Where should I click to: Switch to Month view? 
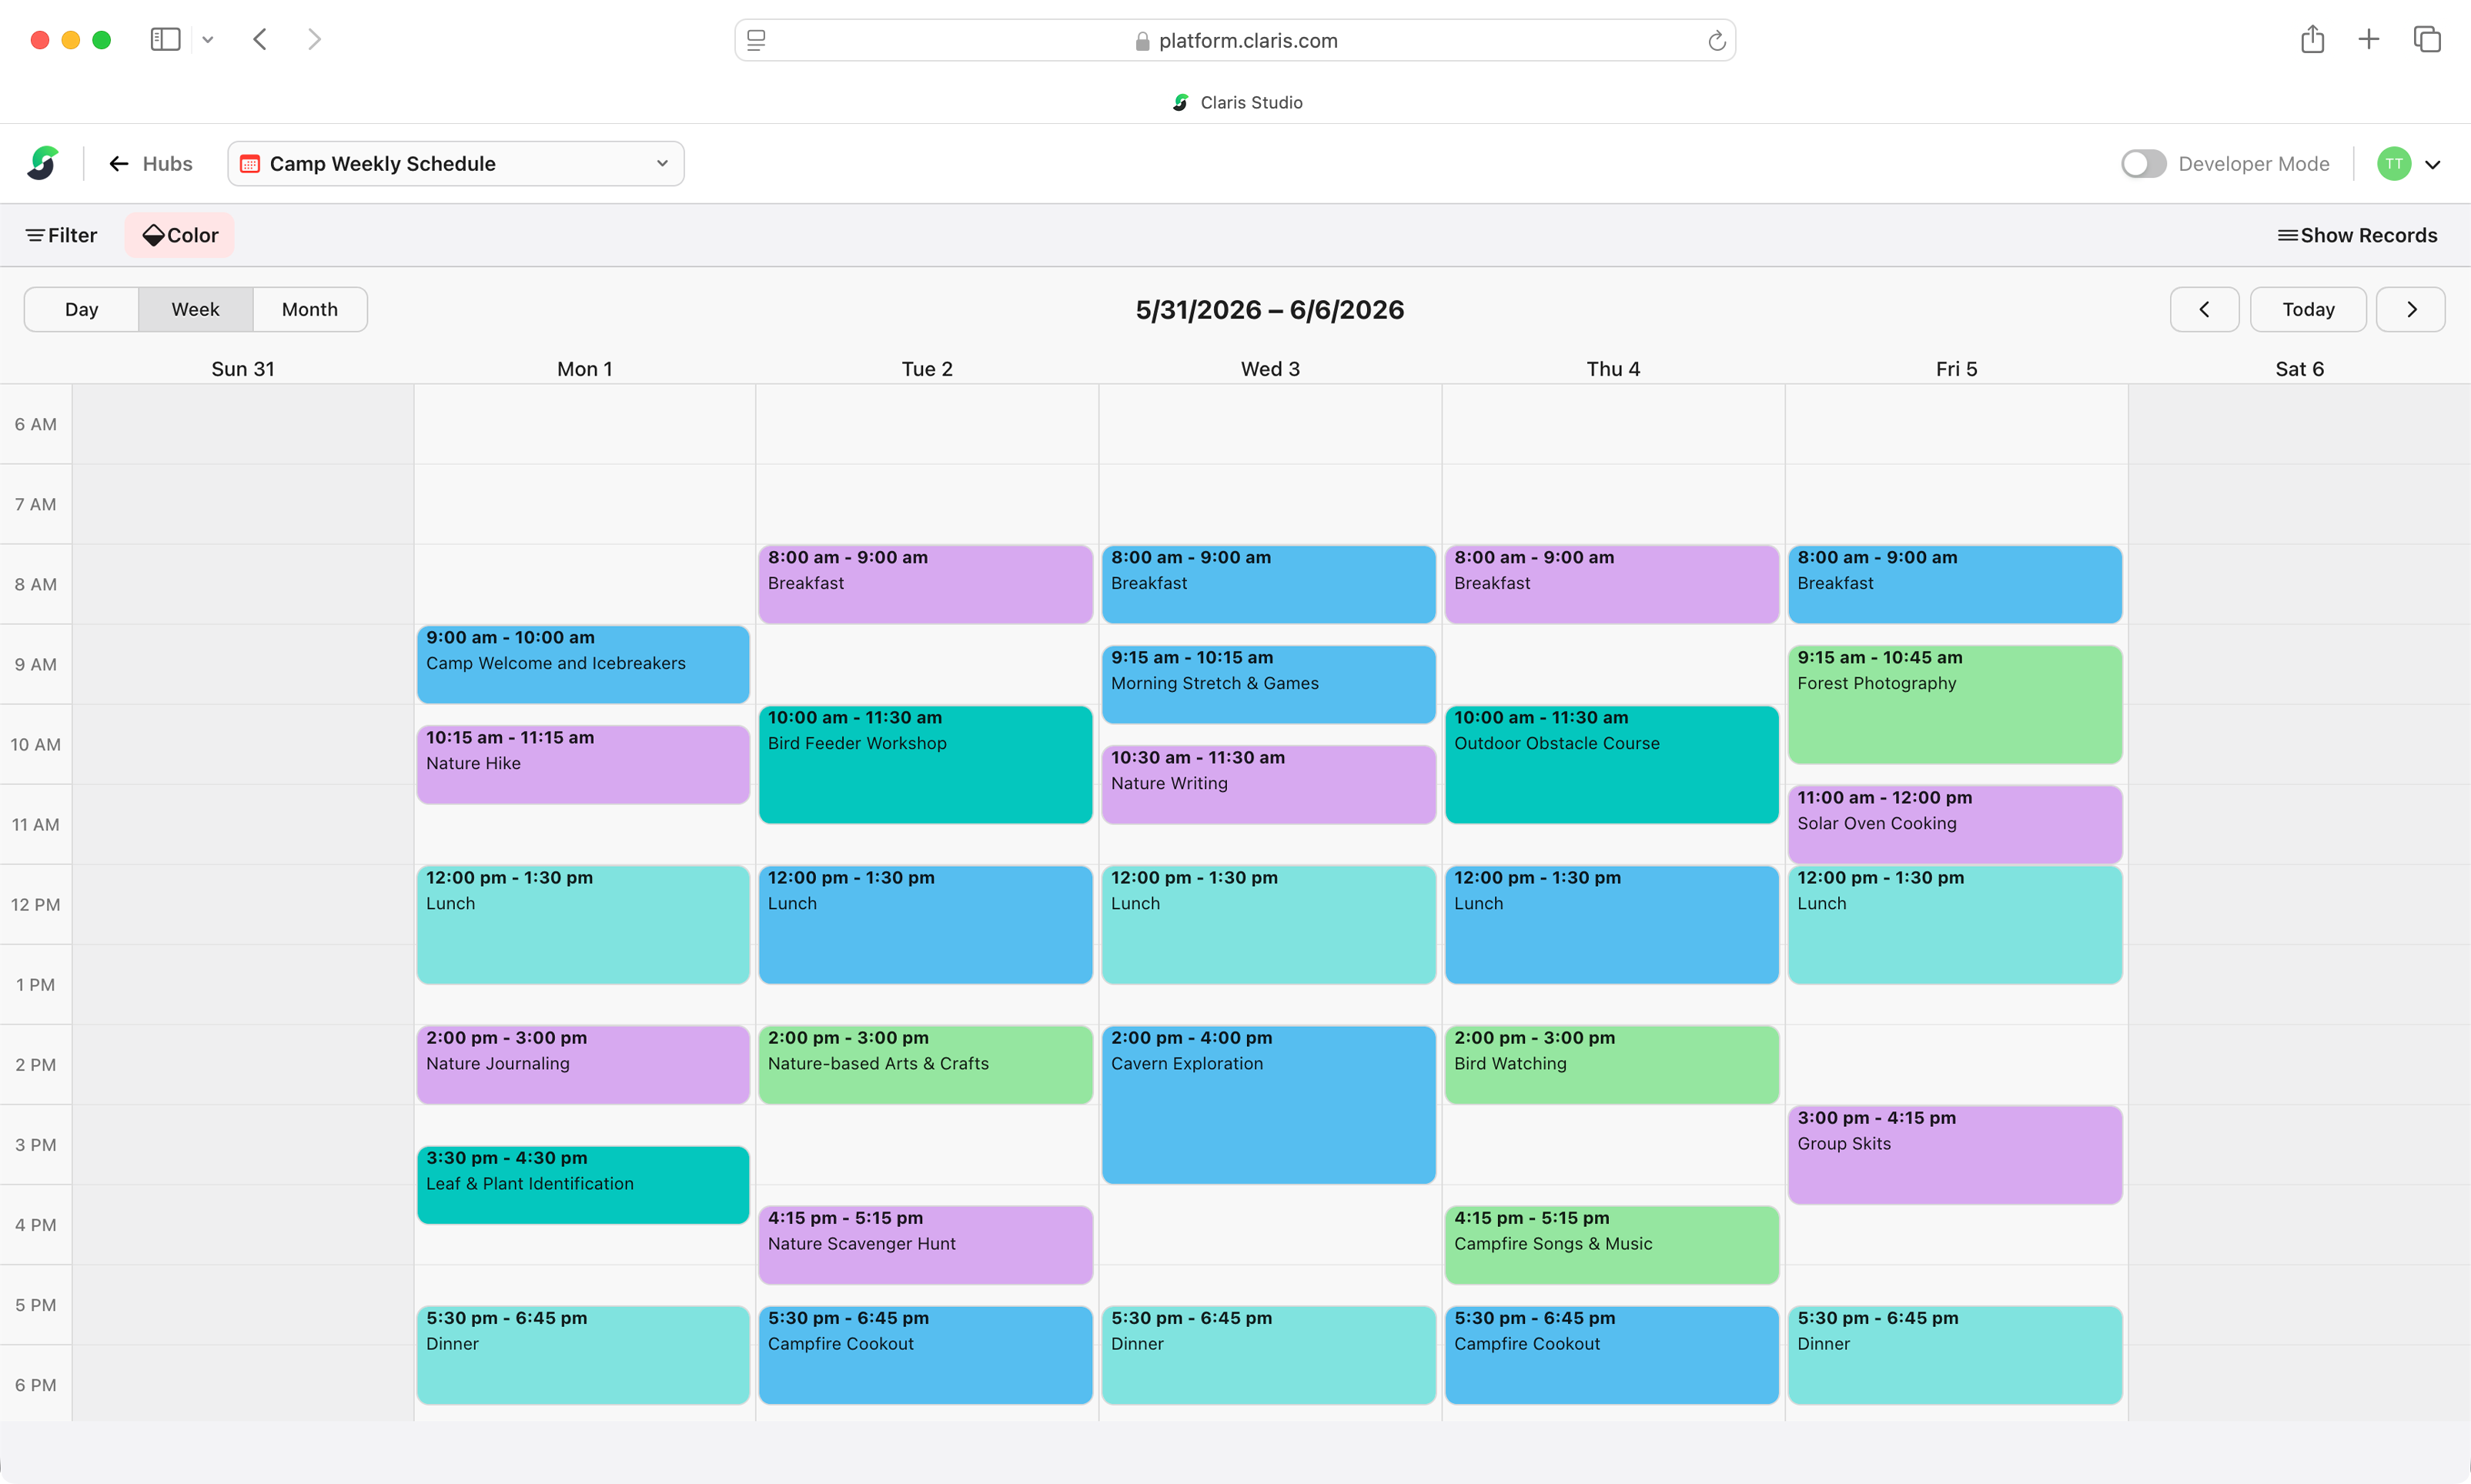point(309,310)
